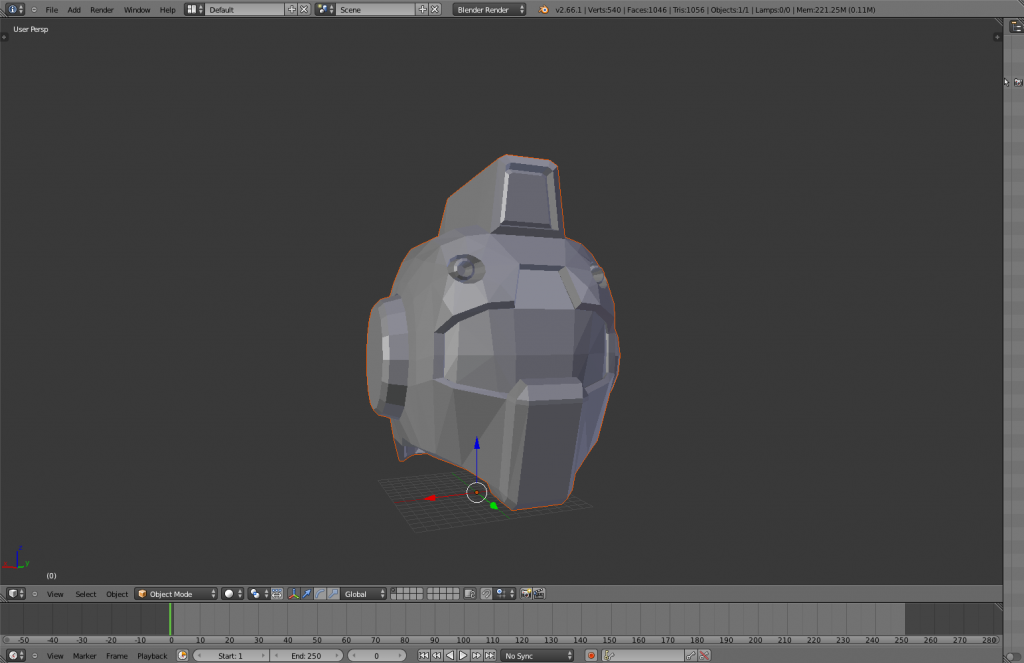The image size is (1024, 663).
Task: Click the add new scene plus button
Action: [x=422, y=9]
